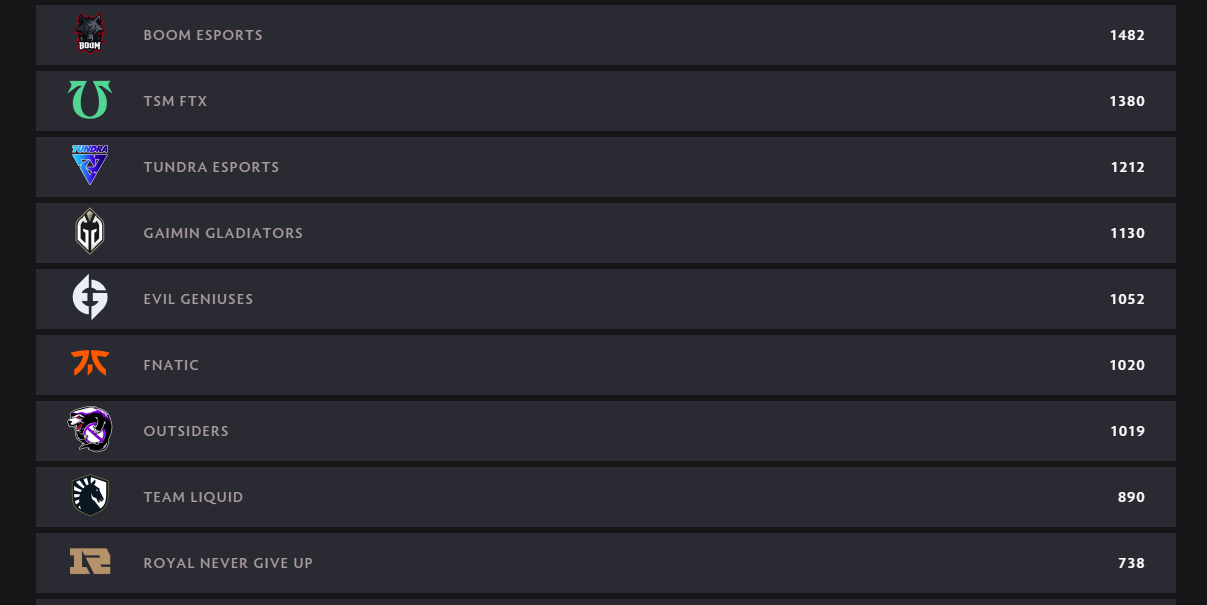
Task: Open the EVIL GENIUSES team name
Action: coord(198,299)
